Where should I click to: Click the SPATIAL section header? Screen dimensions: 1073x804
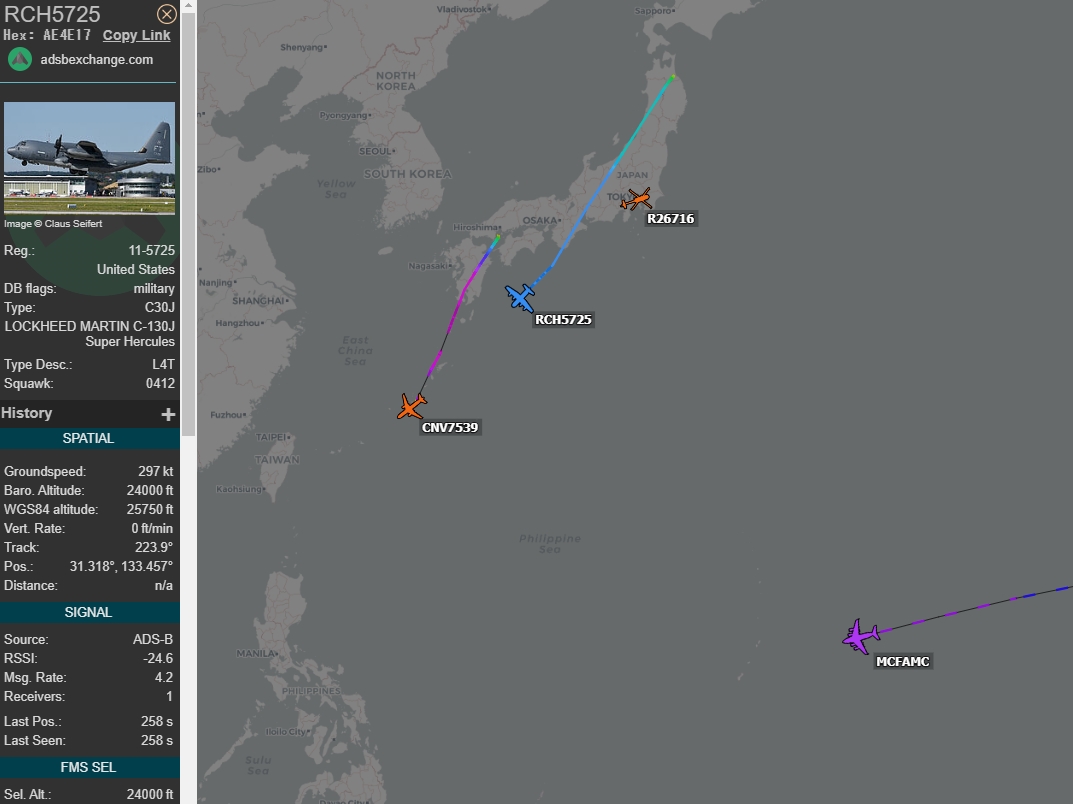88,439
